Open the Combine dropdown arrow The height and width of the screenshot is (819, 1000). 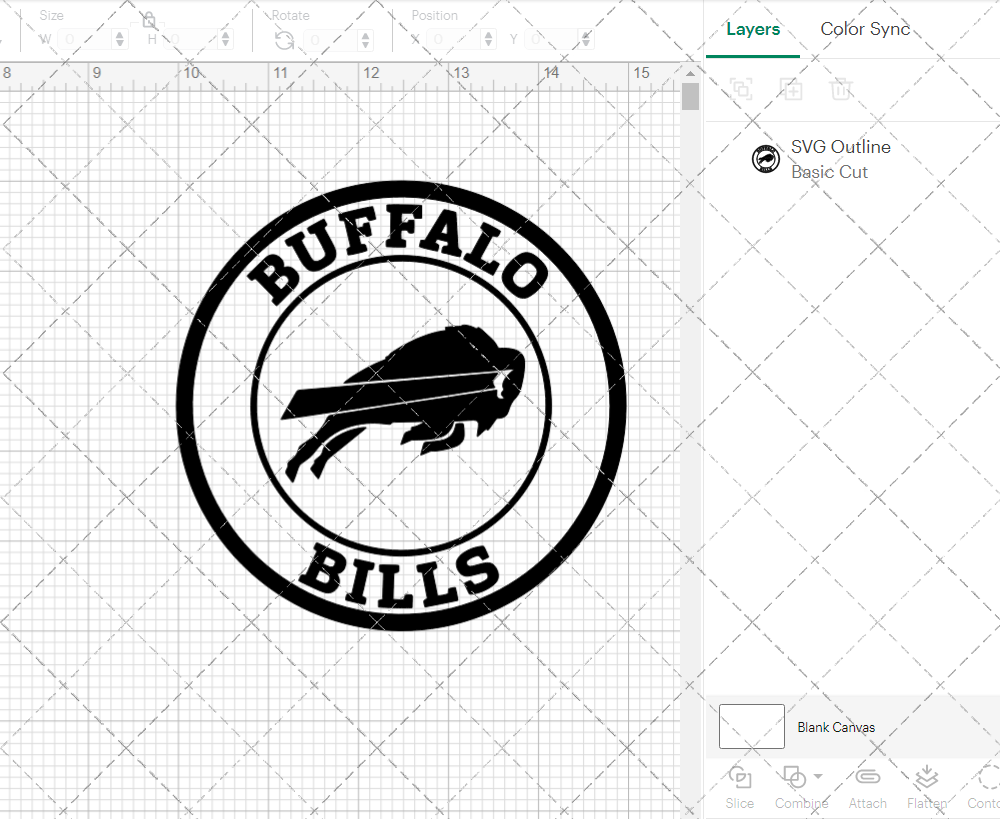[818, 776]
